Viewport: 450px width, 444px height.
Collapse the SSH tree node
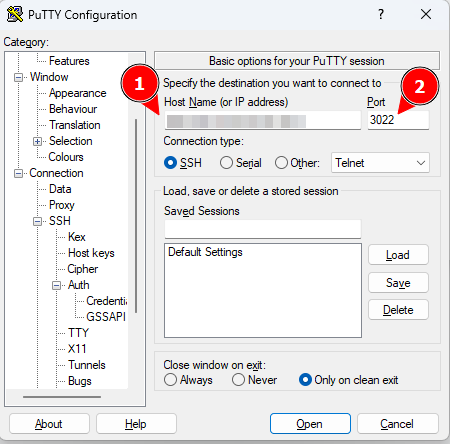click(37, 222)
